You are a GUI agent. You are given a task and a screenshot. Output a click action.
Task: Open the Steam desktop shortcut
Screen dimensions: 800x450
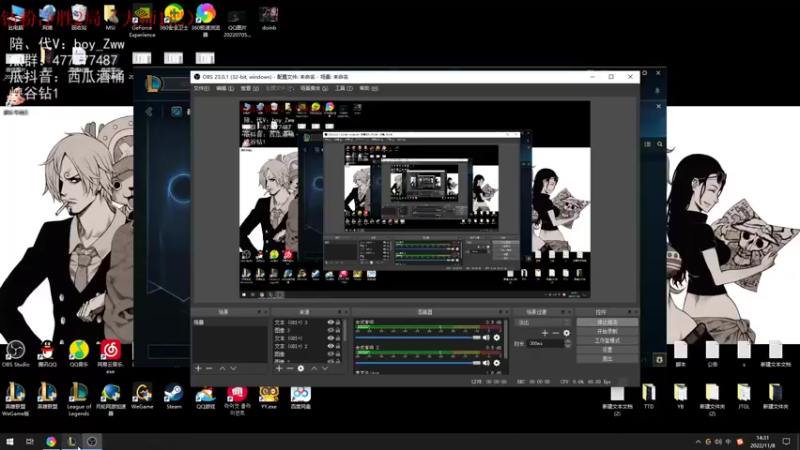[x=173, y=397]
